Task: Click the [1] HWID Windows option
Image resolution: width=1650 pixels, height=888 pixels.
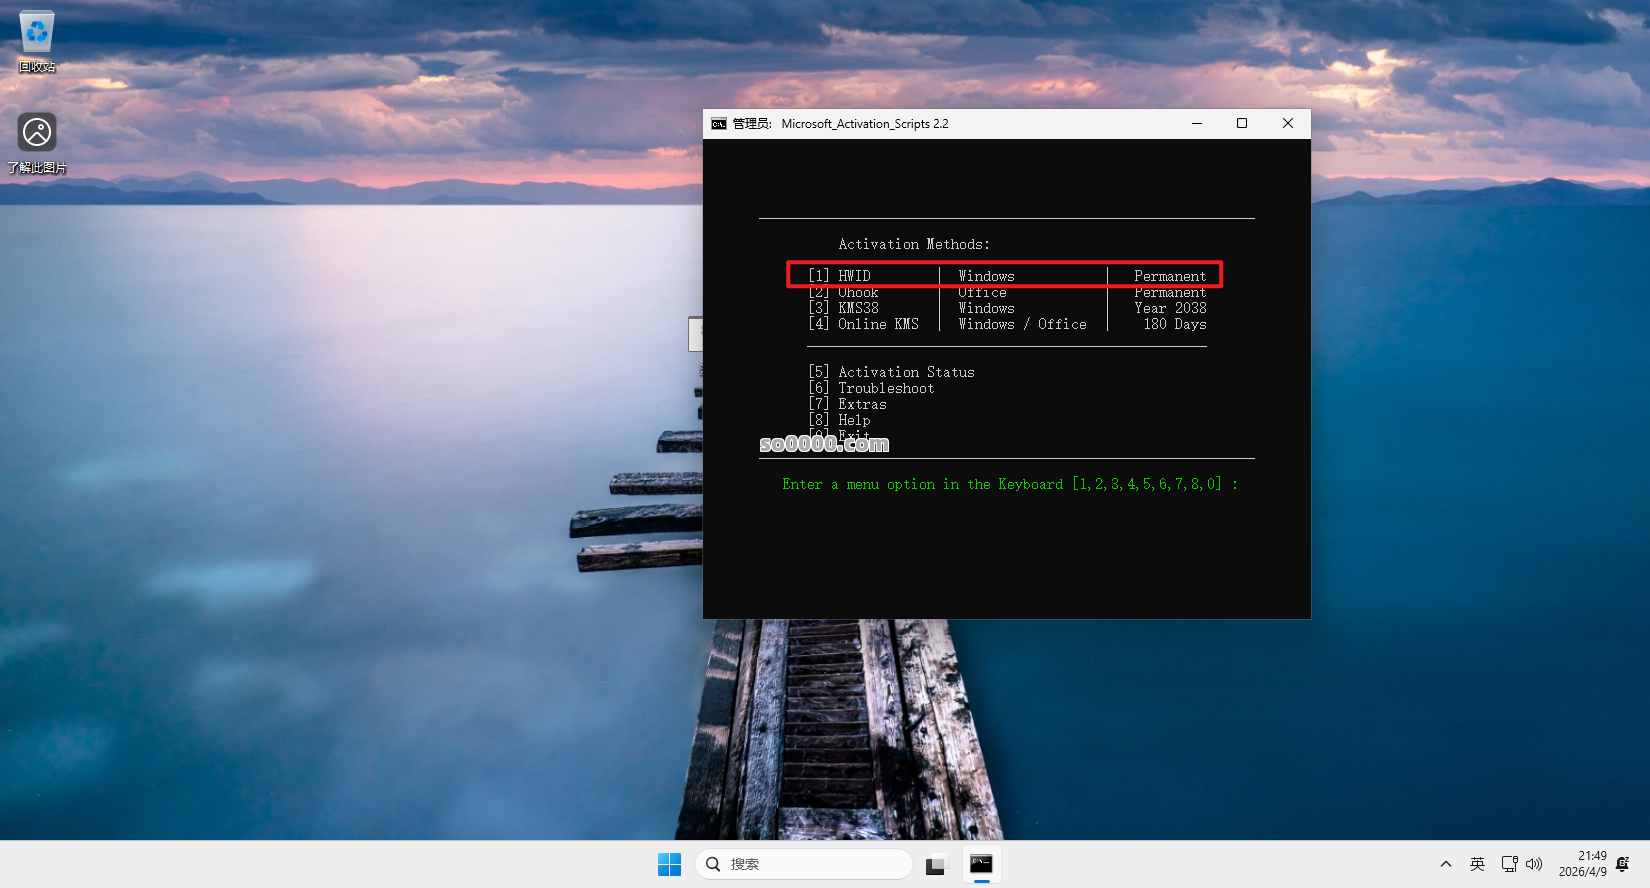Action: (x=1004, y=276)
